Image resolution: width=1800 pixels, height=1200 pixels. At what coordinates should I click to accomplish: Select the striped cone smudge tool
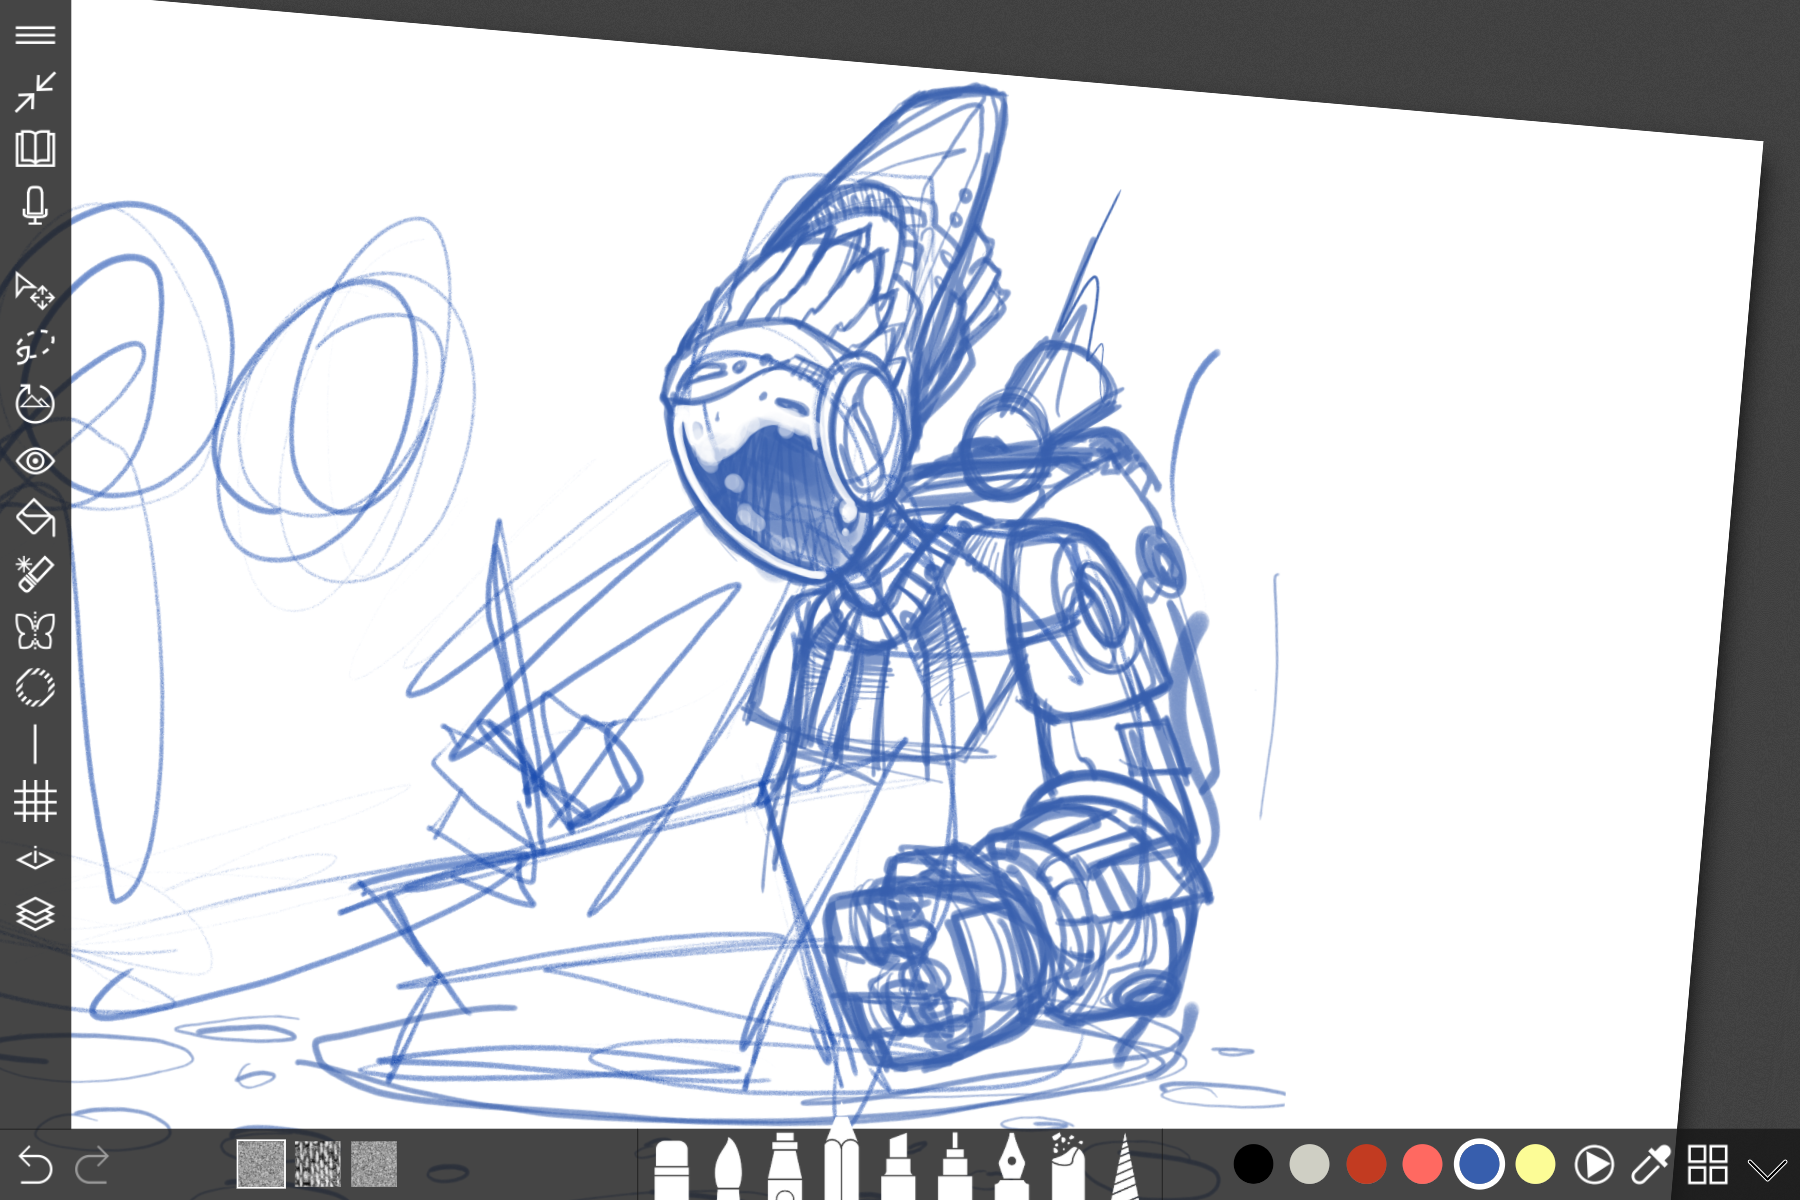pyautogui.click(x=1125, y=1166)
